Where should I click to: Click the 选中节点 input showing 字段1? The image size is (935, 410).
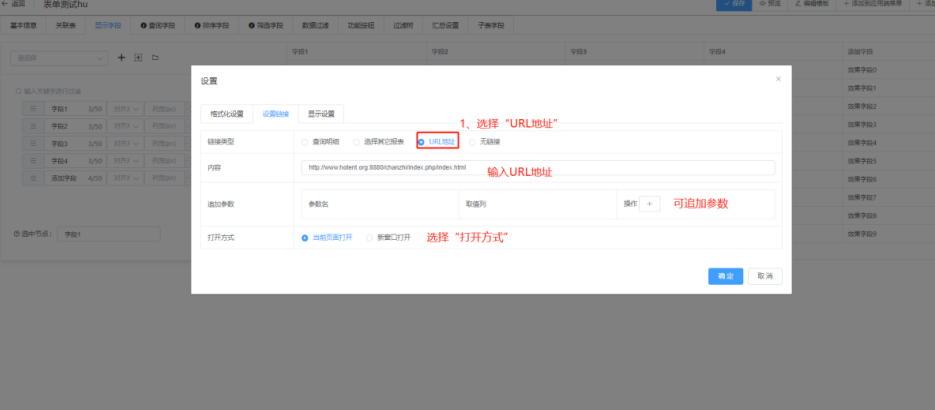coord(109,234)
